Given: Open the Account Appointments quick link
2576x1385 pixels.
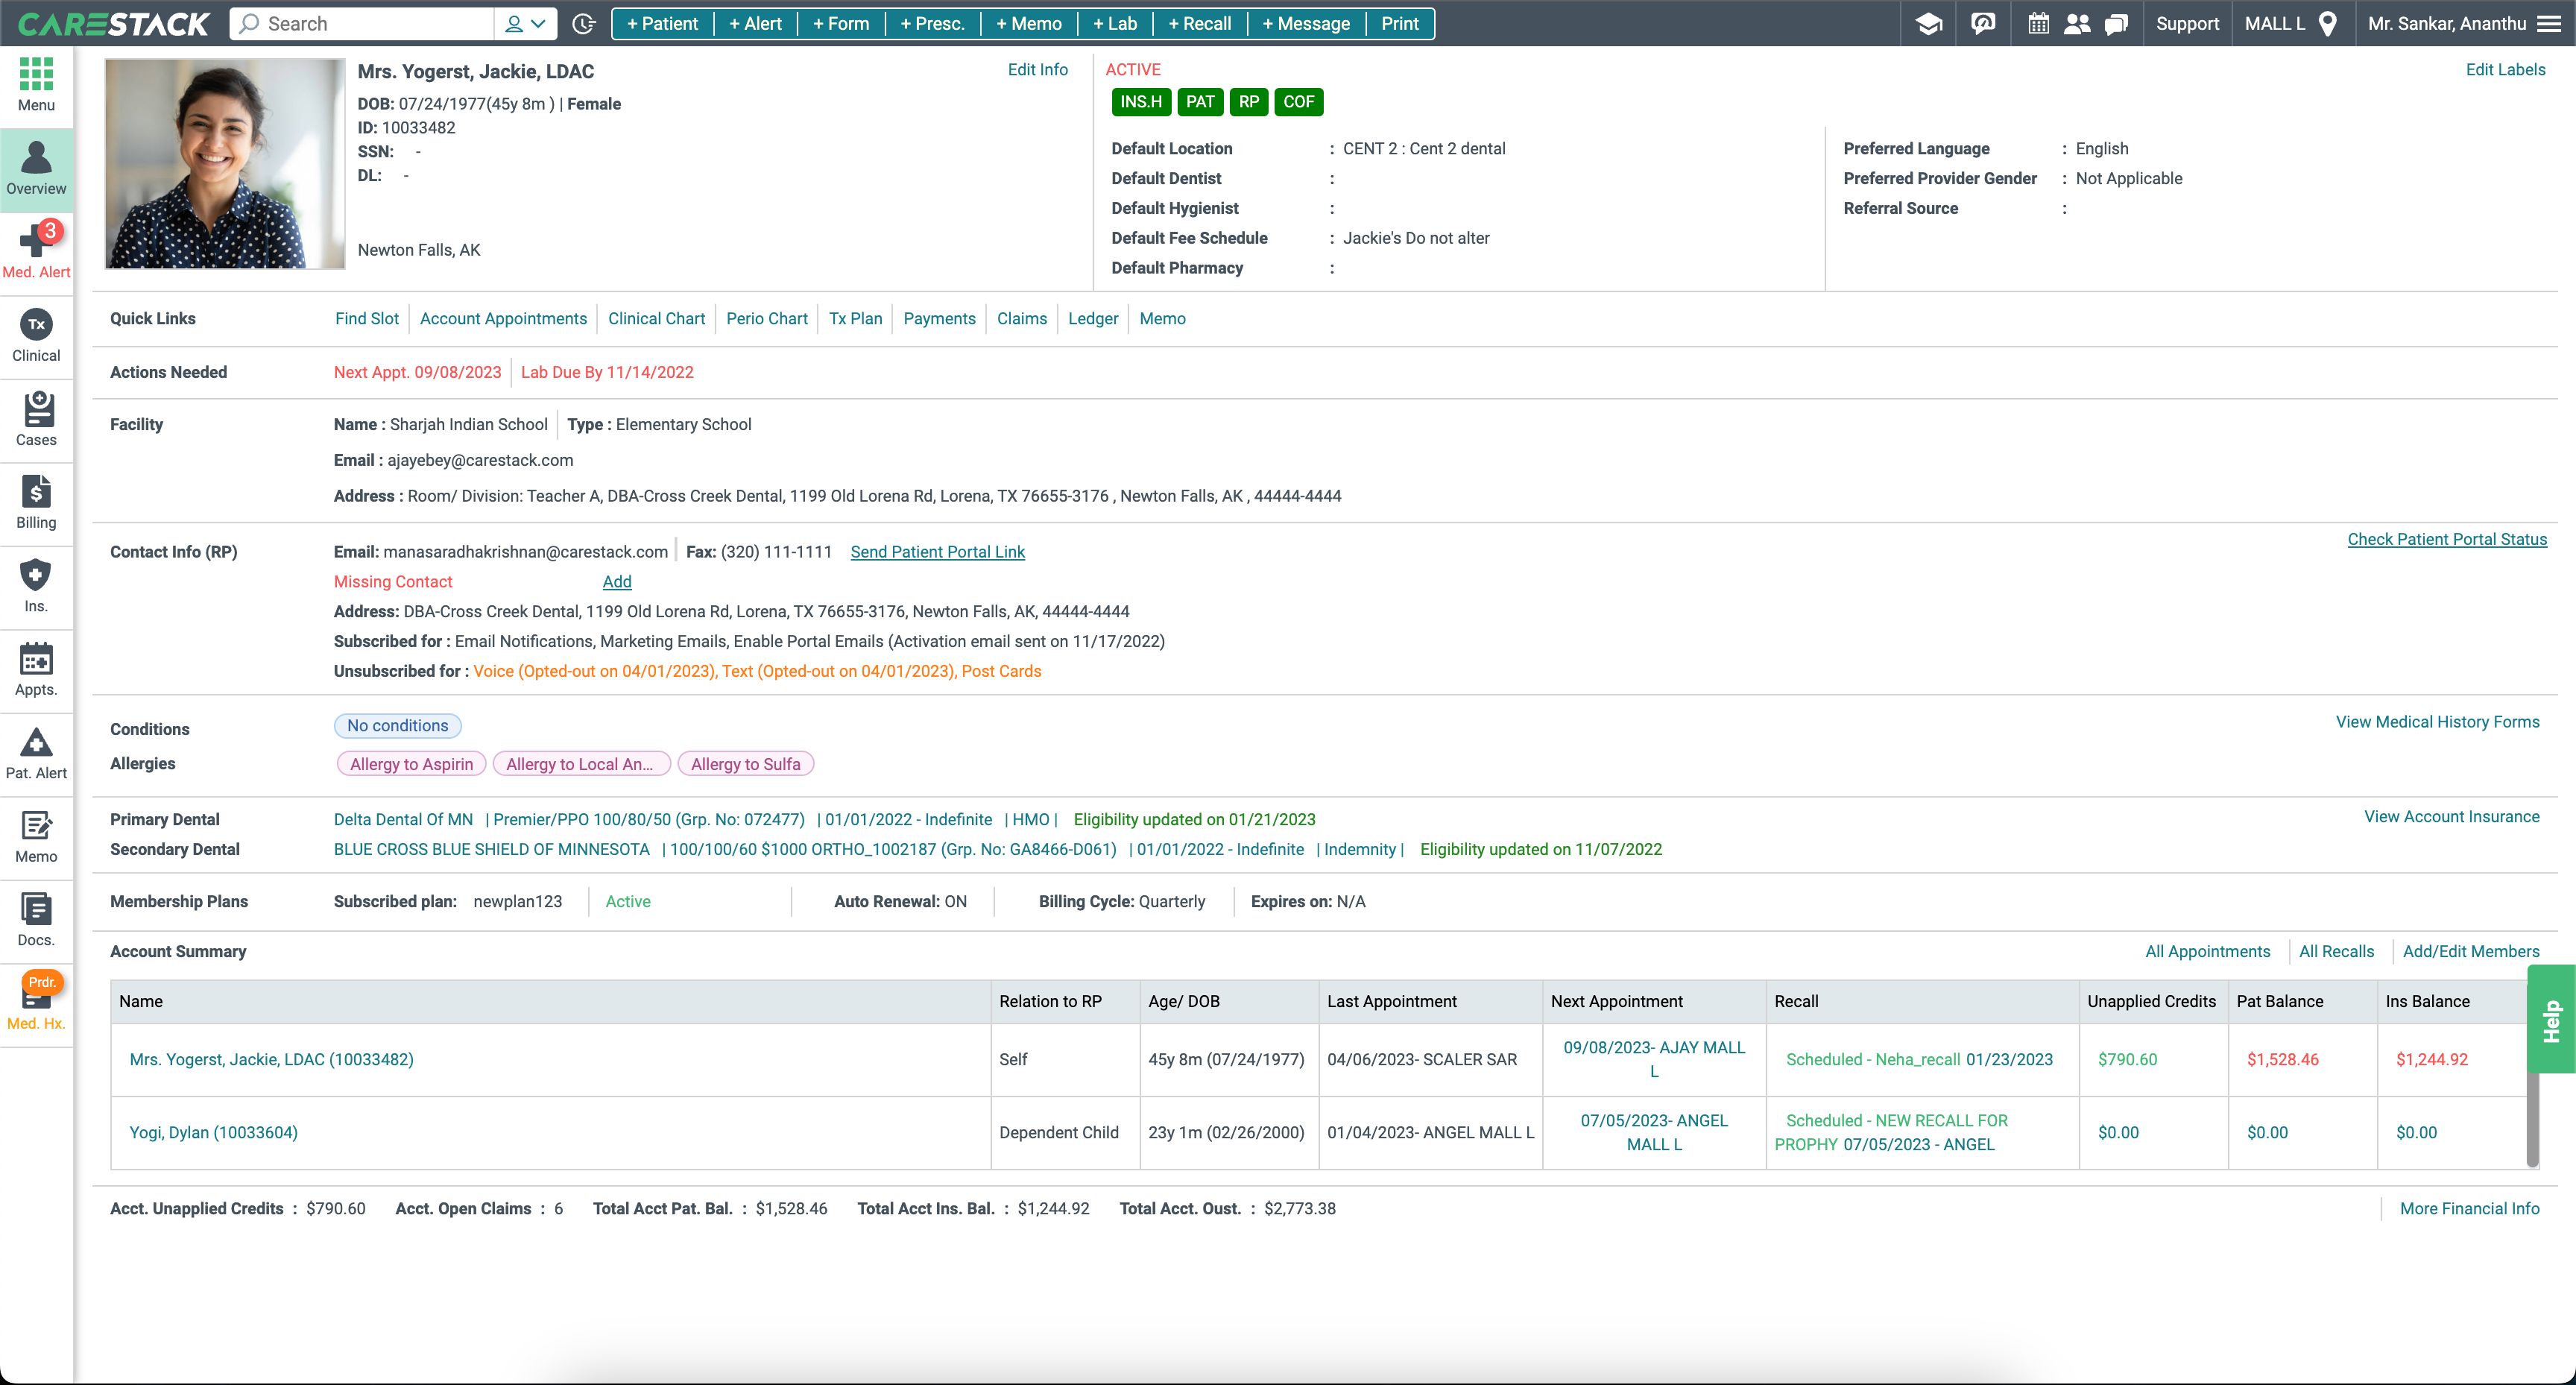Looking at the screenshot, I should (503, 318).
